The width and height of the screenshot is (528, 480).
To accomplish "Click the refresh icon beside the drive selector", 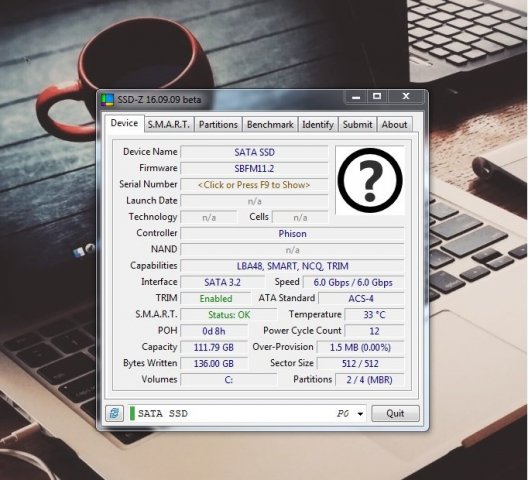I will click(x=114, y=413).
